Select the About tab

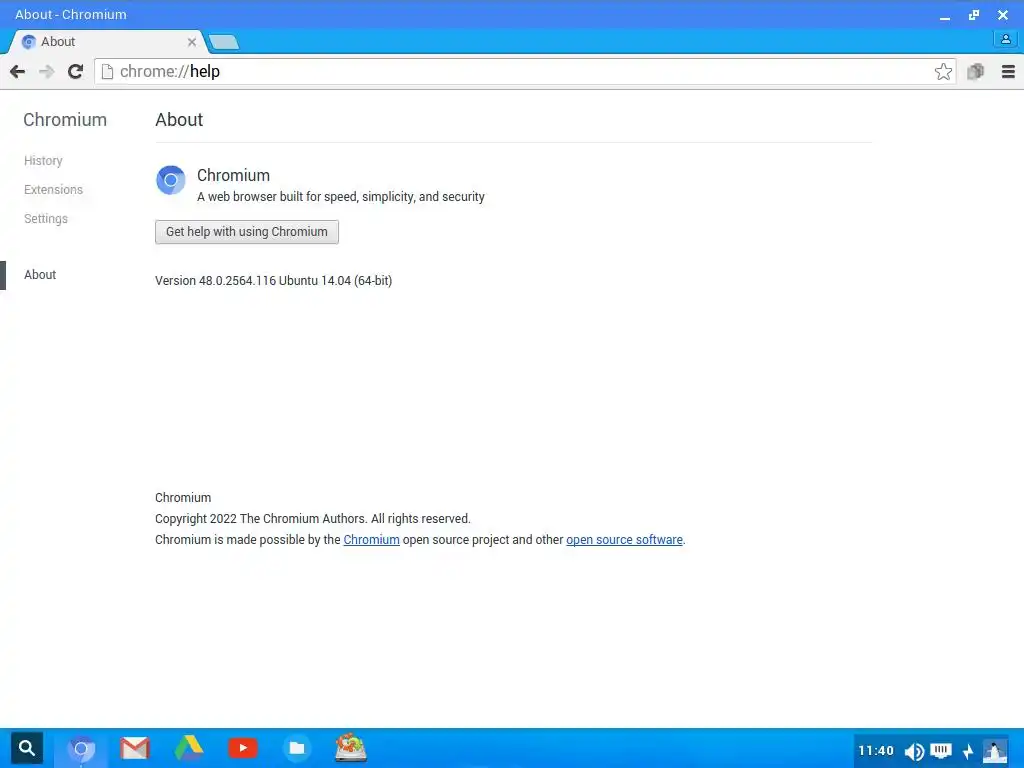pos(106,42)
